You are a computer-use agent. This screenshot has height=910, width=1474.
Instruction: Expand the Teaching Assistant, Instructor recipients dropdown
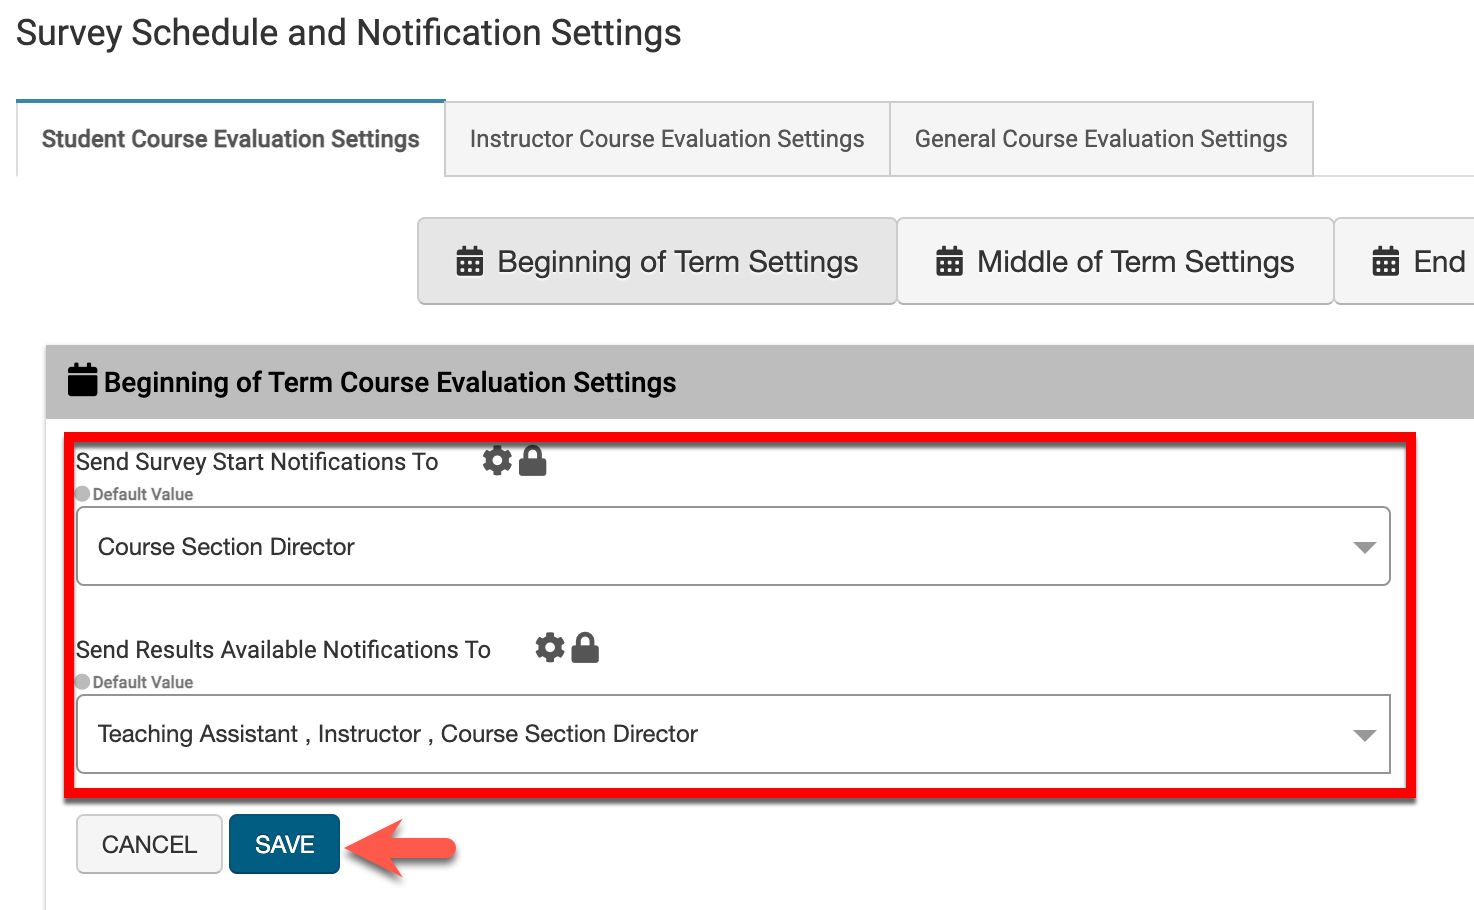tap(732, 734)
